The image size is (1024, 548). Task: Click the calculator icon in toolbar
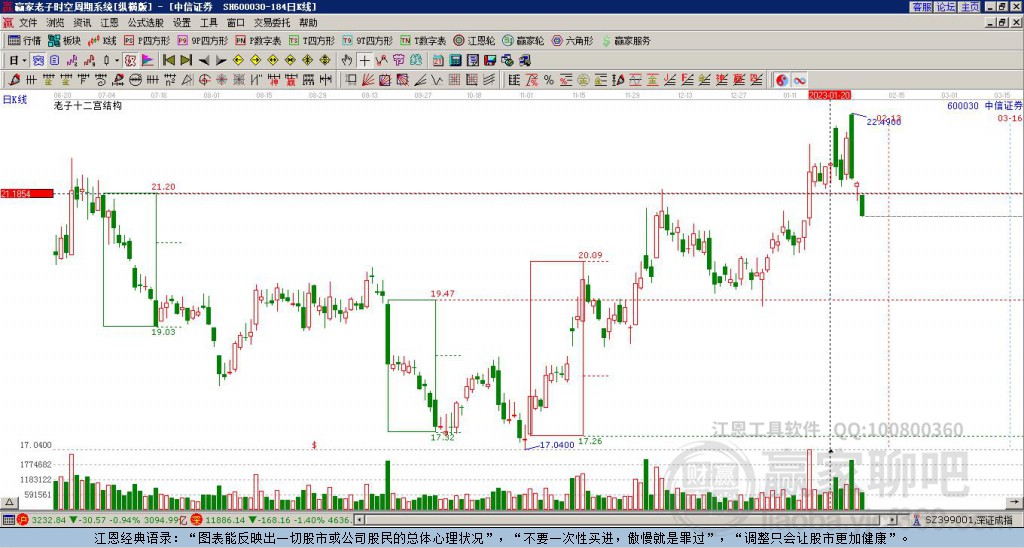[455, 61]
